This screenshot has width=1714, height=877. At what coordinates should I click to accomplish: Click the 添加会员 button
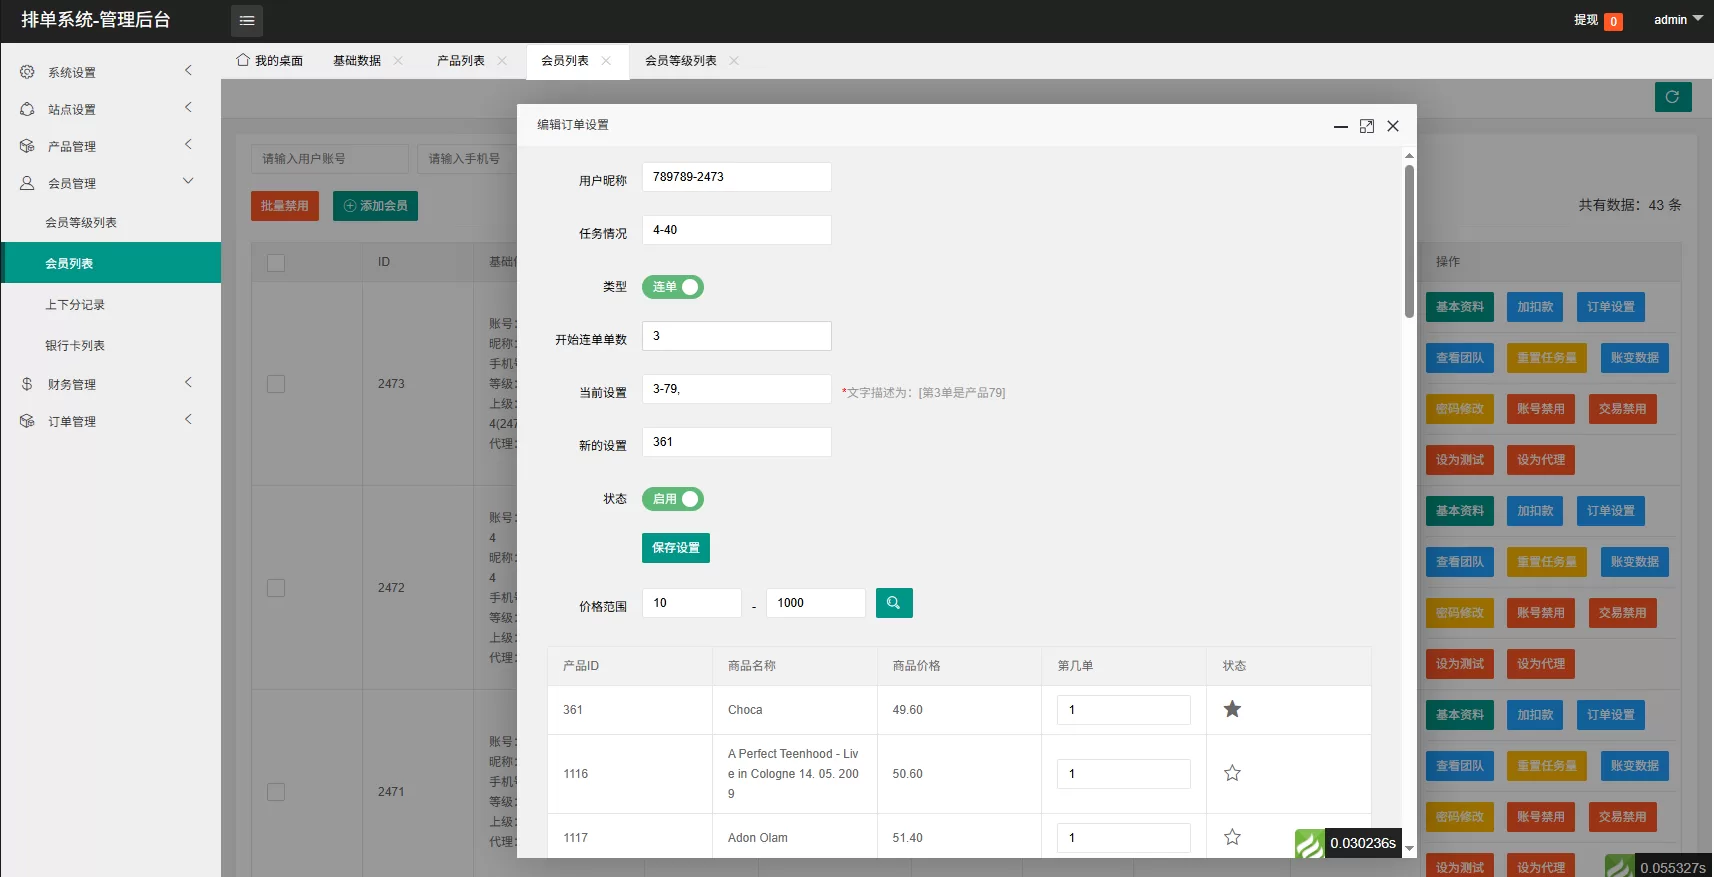375,206
